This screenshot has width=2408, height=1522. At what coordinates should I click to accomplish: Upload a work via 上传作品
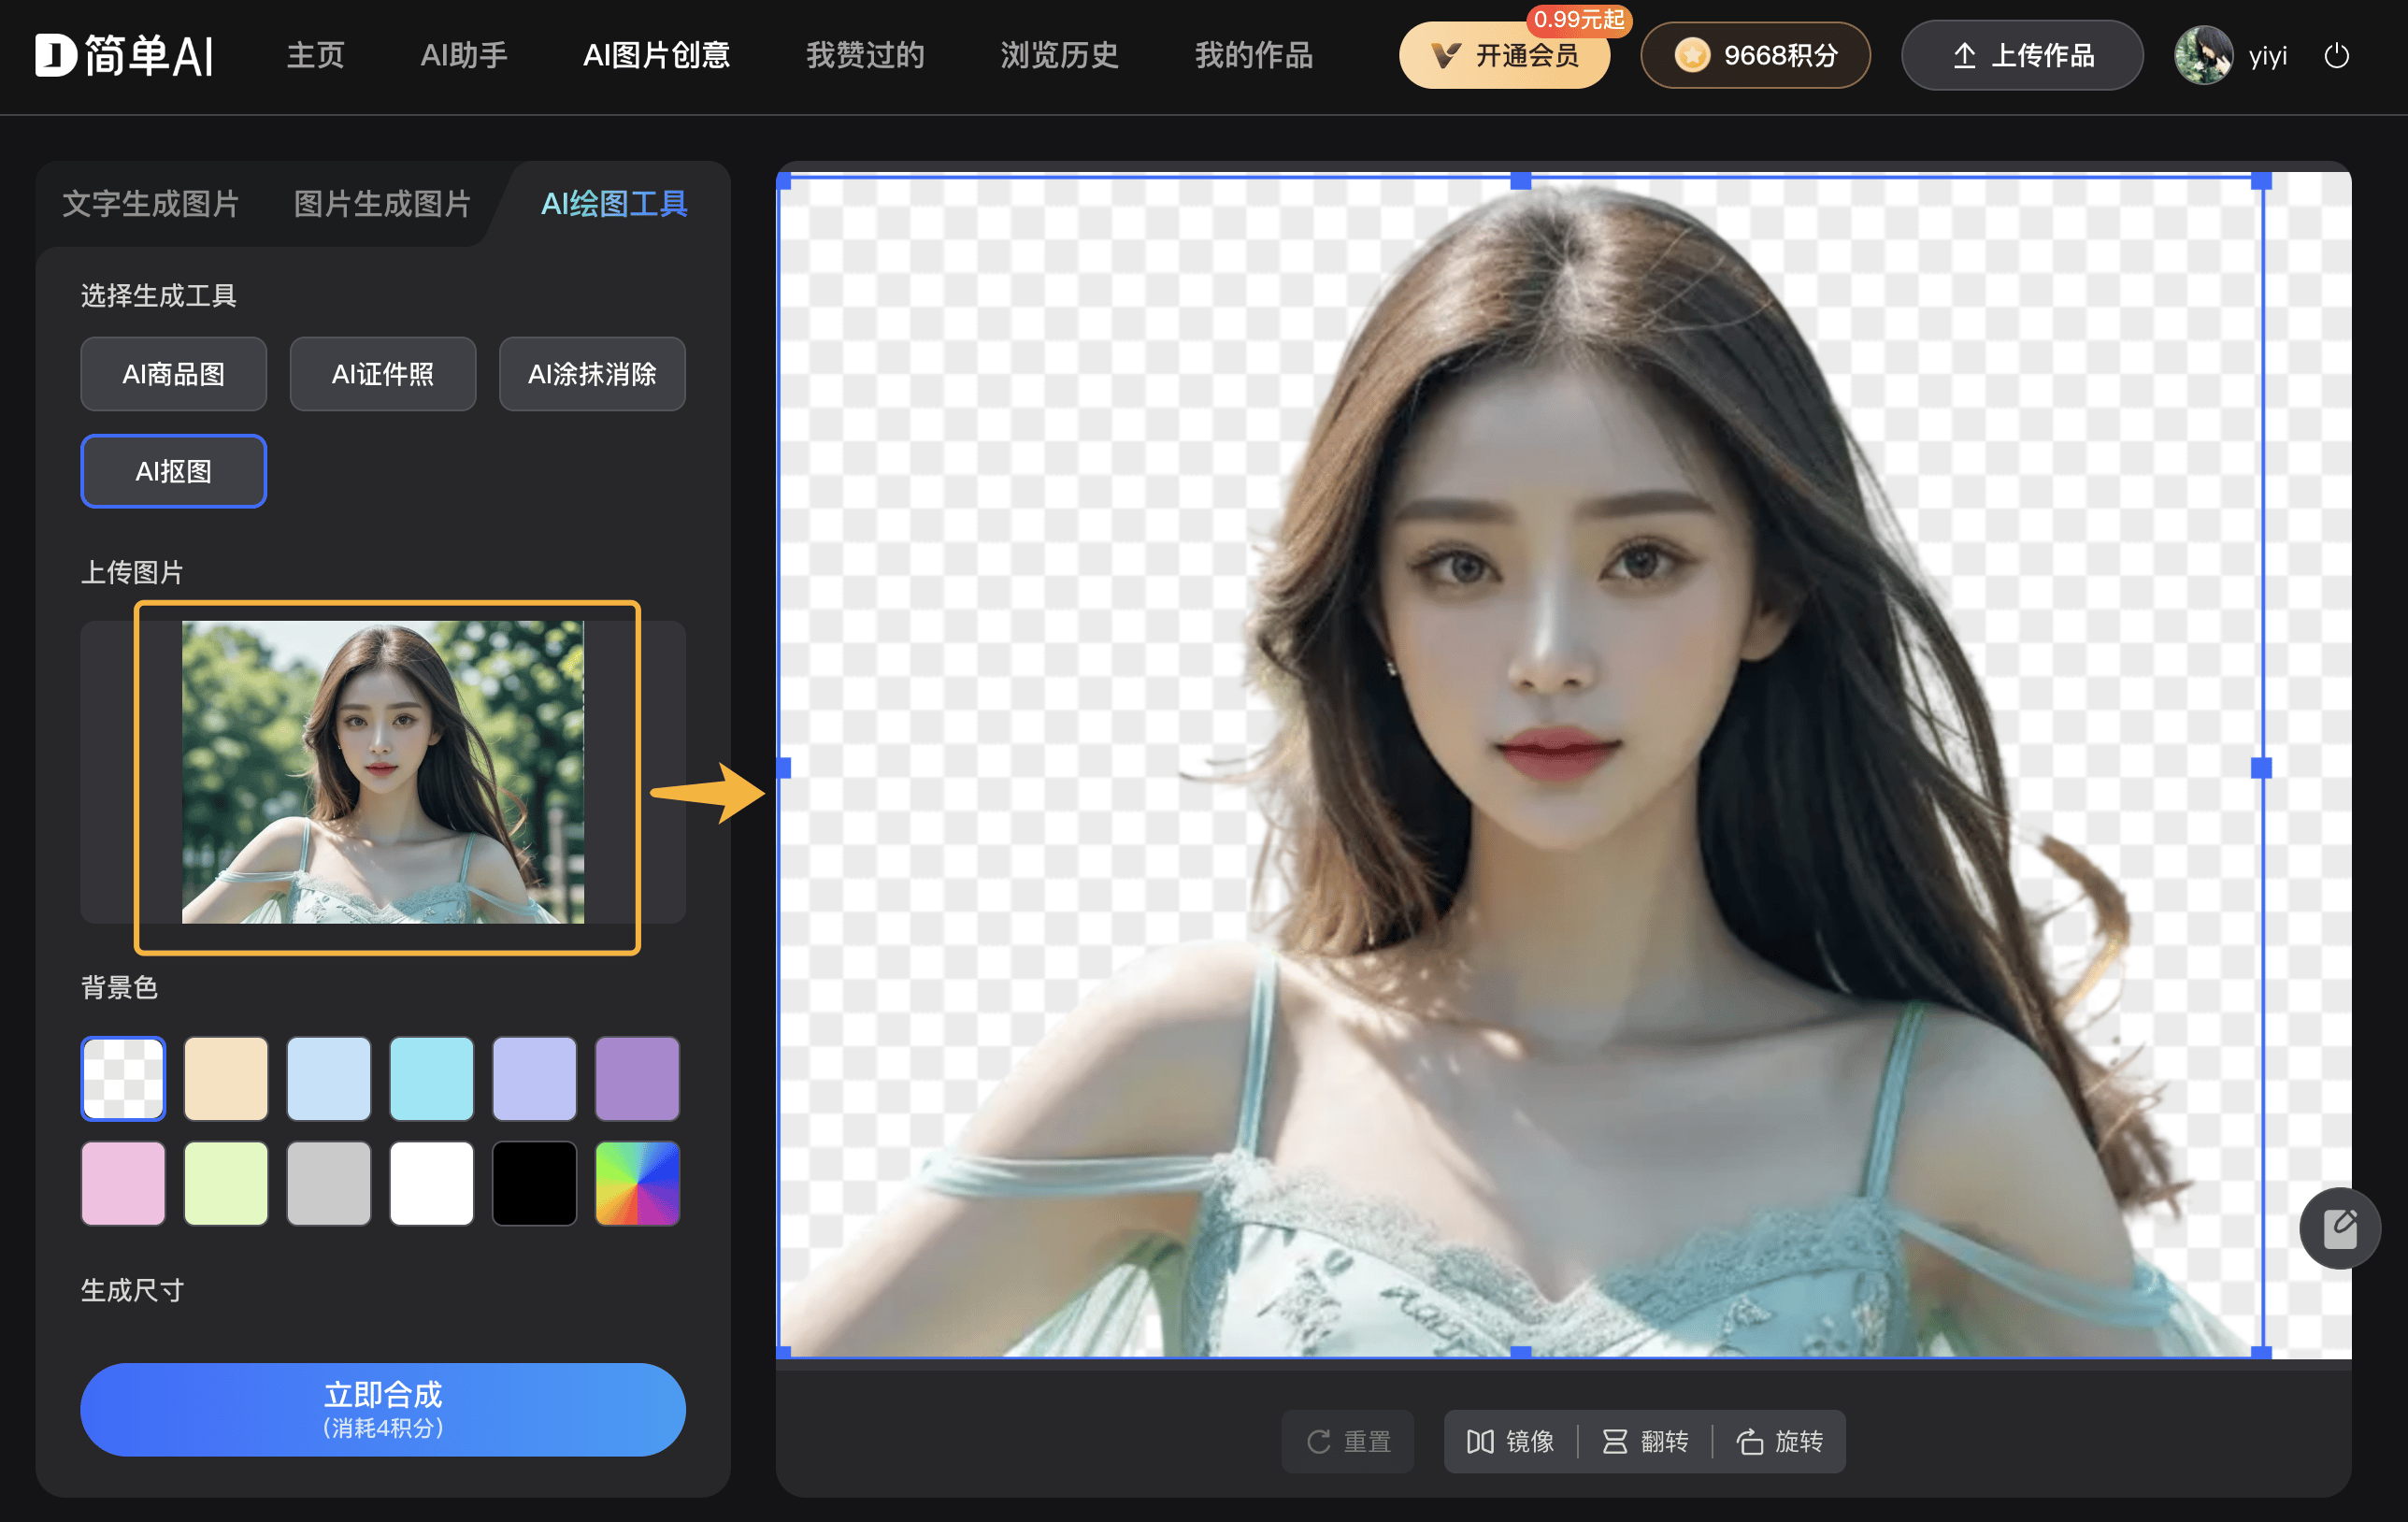2022,55
